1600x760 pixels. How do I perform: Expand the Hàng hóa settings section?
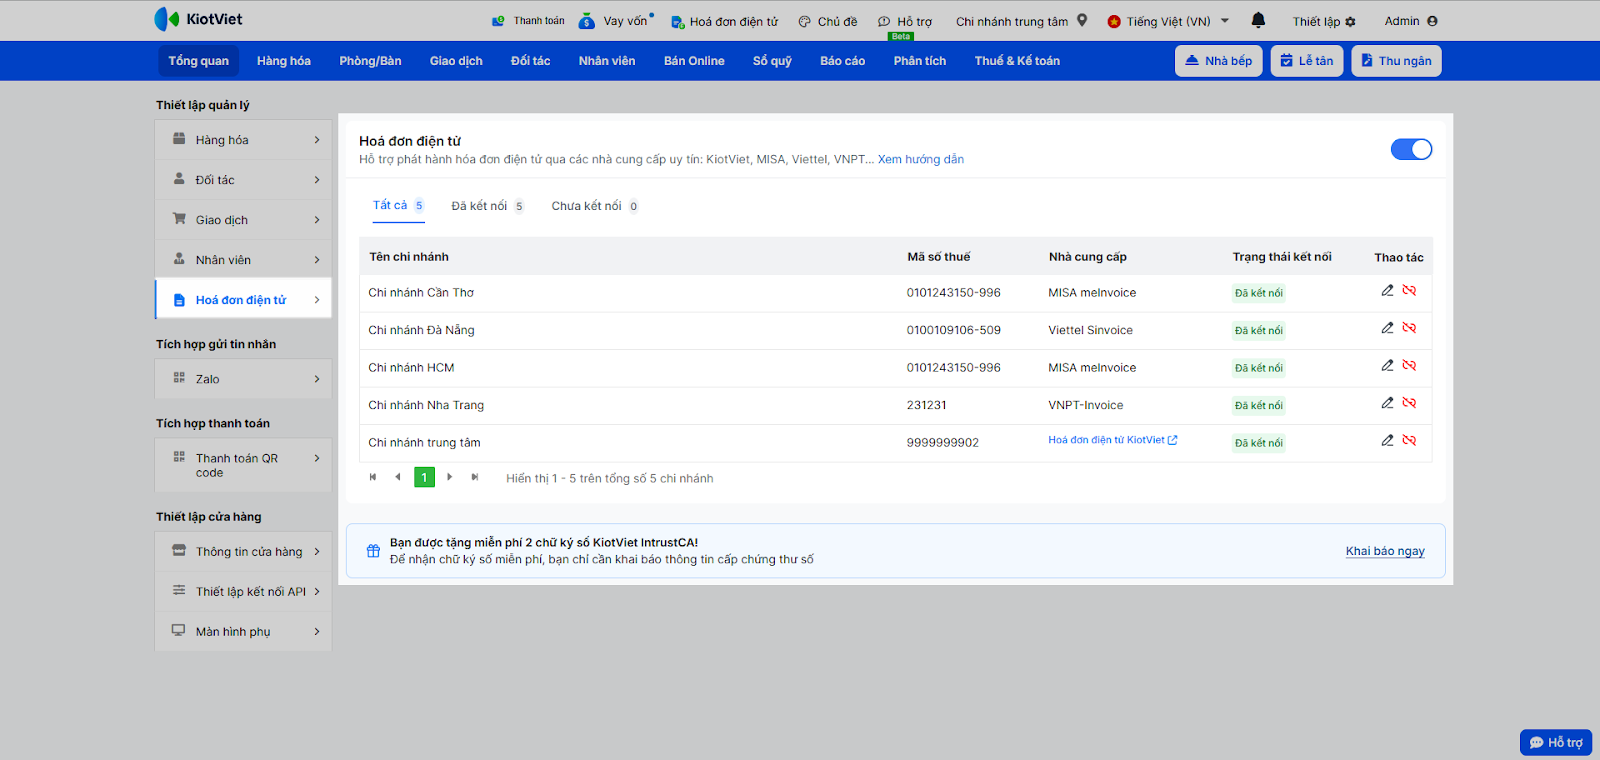(x=243, y=140)
